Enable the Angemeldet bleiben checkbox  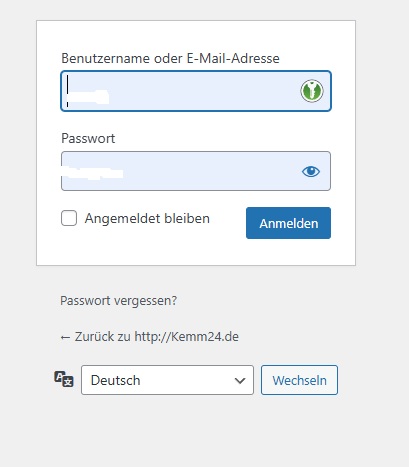[69, 218]
